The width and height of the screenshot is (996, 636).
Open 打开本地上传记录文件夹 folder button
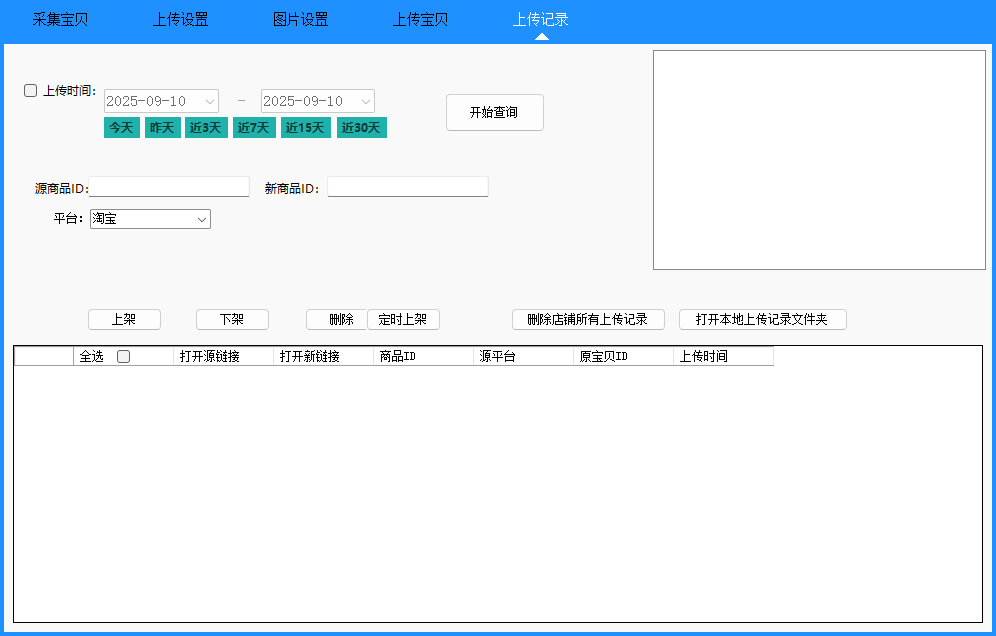pos(762,319)
